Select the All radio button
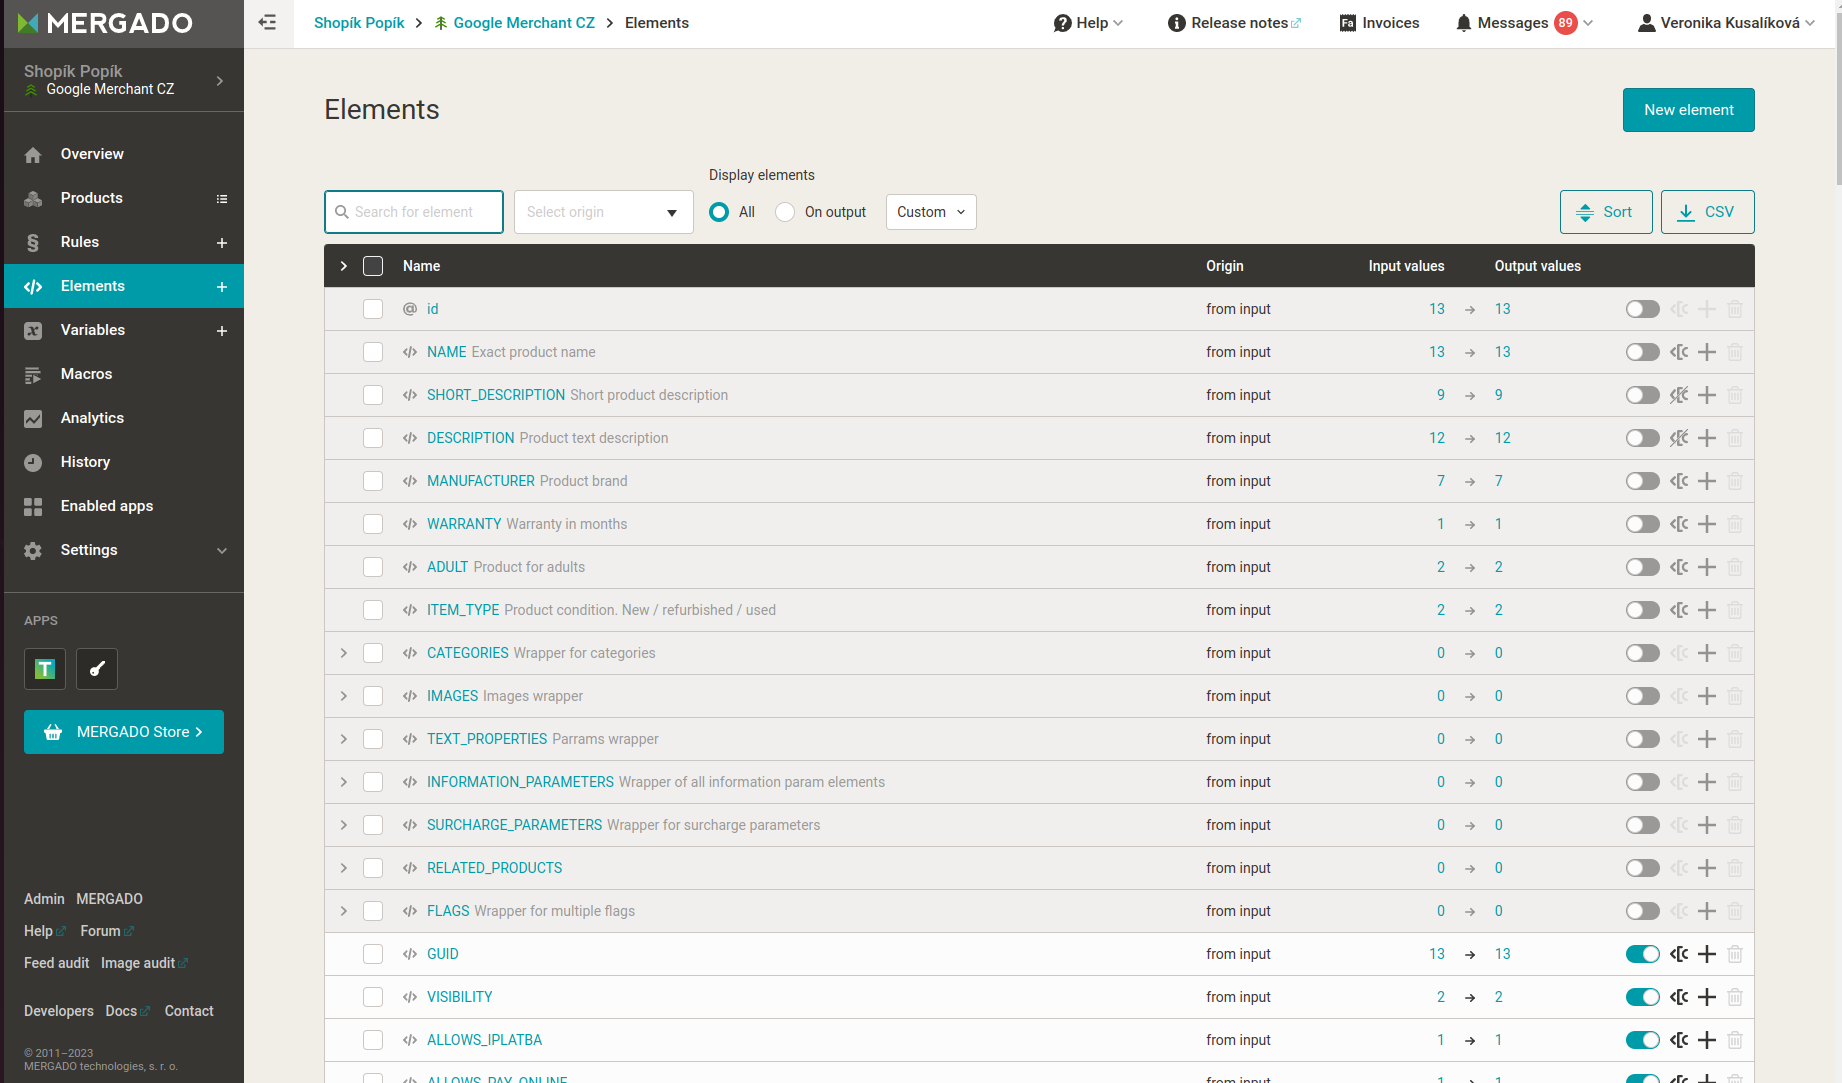 719,212
